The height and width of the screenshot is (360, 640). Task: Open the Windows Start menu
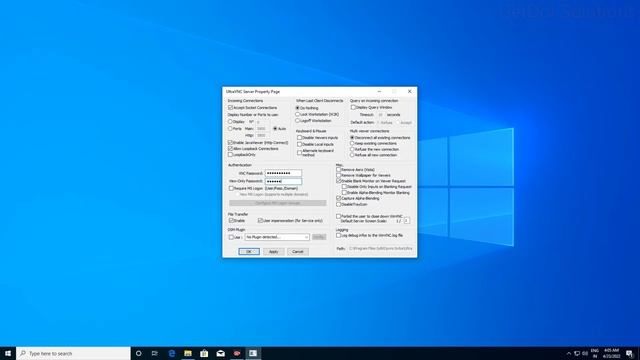[x=8, y=353]
